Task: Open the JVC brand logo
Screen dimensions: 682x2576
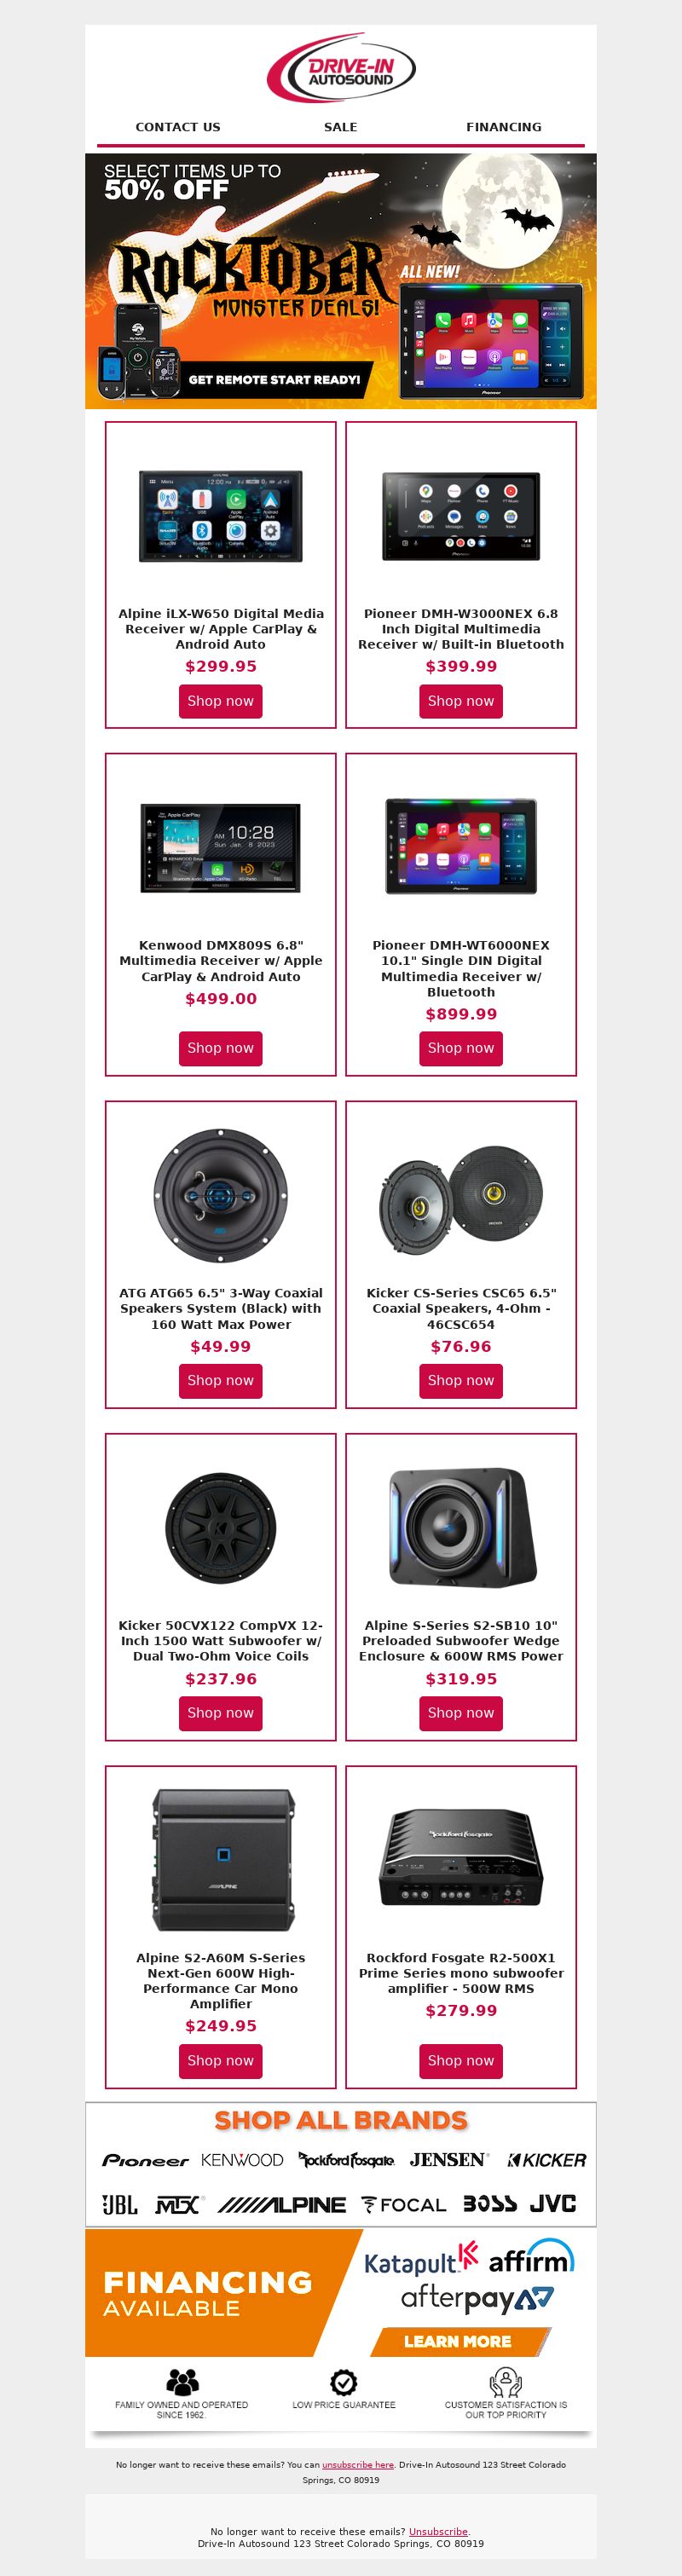Action: coord(553,2203)
